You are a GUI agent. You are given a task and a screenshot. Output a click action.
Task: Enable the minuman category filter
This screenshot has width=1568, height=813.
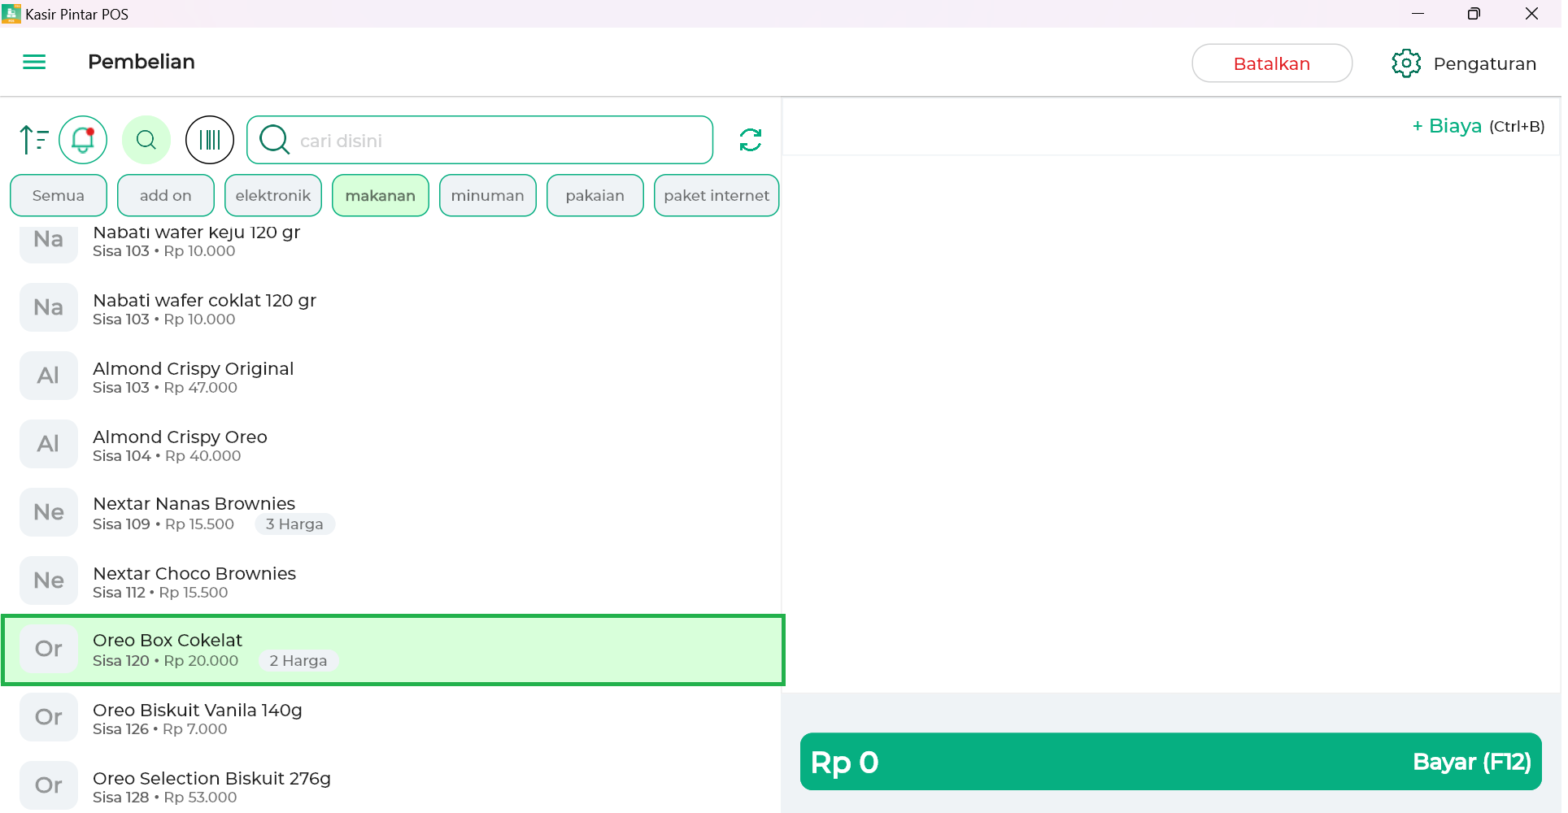pos(487,195)
